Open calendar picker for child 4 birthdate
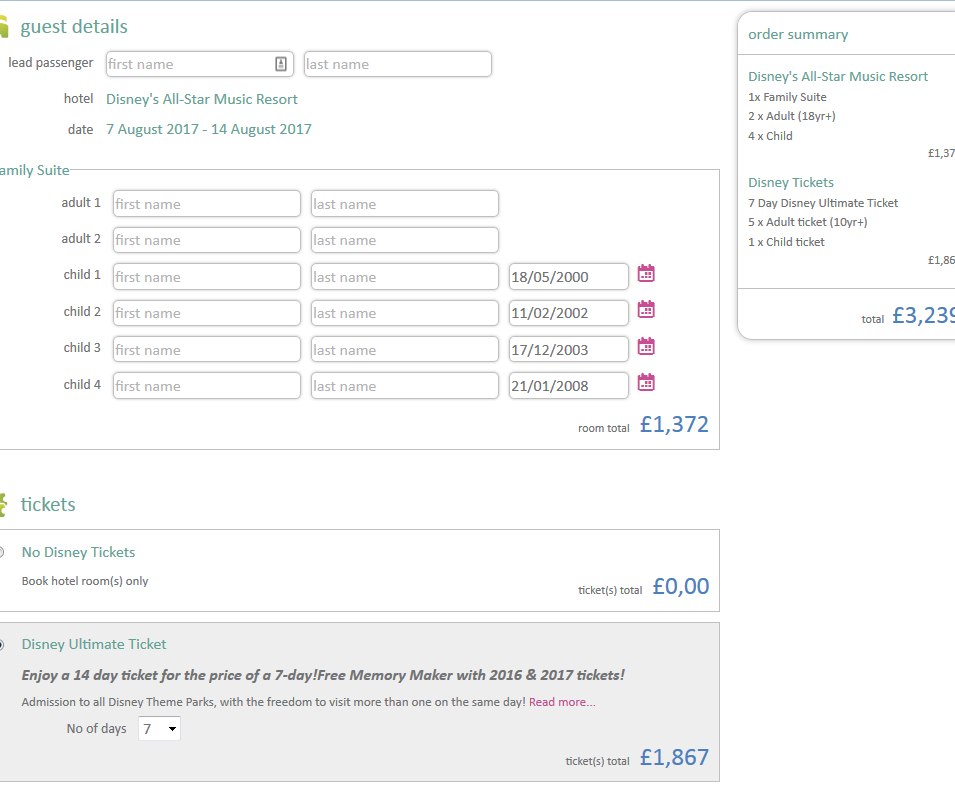This screenshot has height=797, width=955. [646, 382]
